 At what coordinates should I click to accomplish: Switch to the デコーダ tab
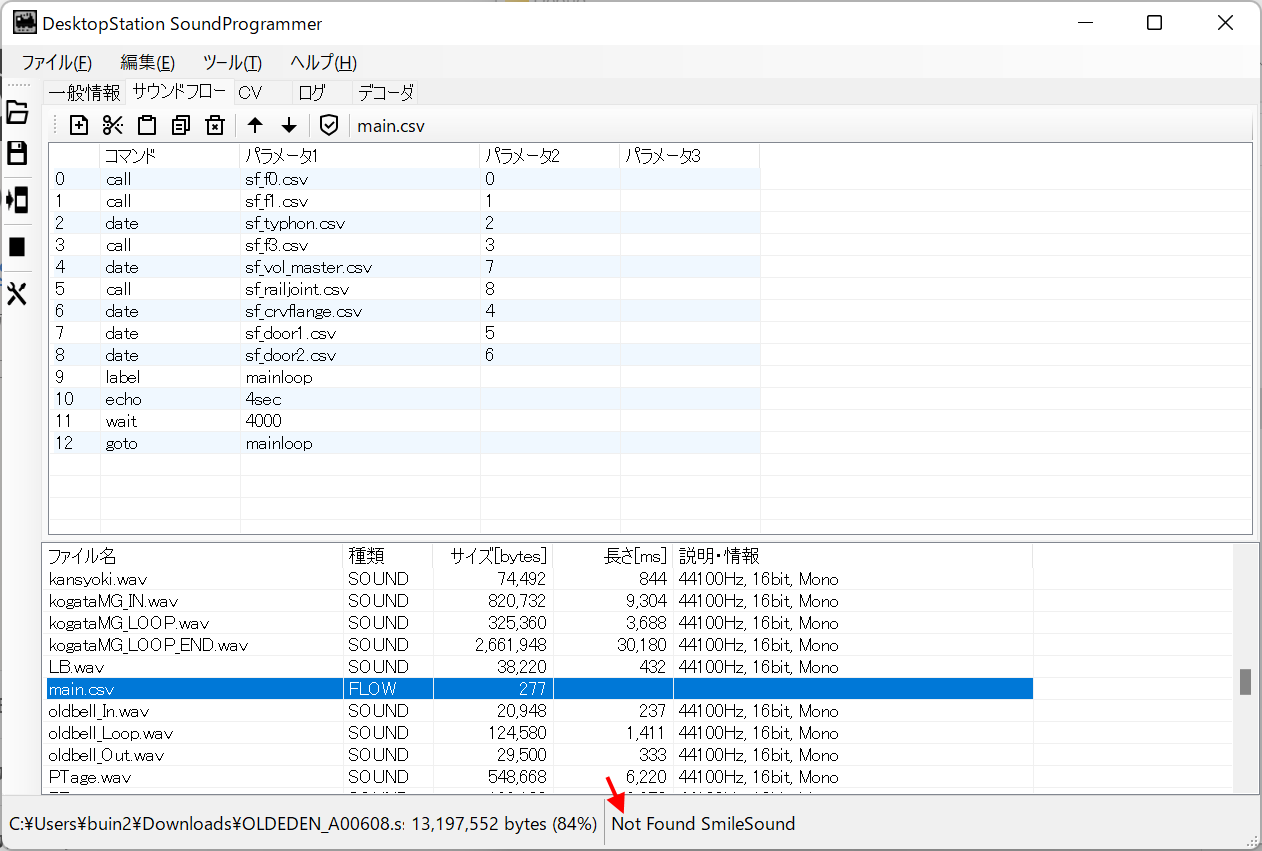pyautogui.click(x=386, y=93)
